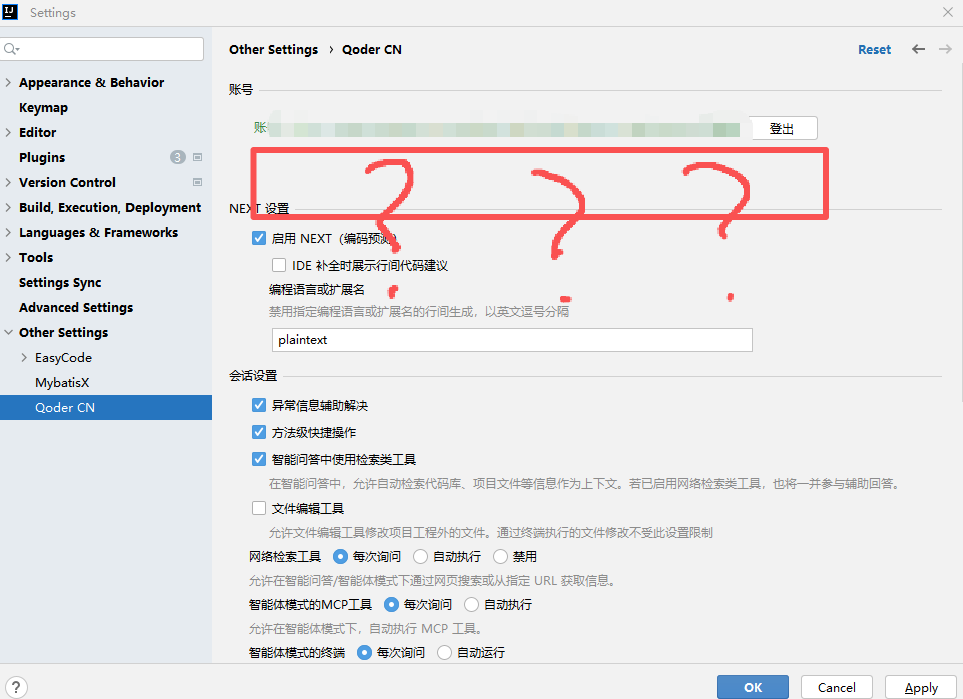This screenshot has width=963, height=699.
Task: Collapse the Other Settings node
Action: [x=8, y=332]
